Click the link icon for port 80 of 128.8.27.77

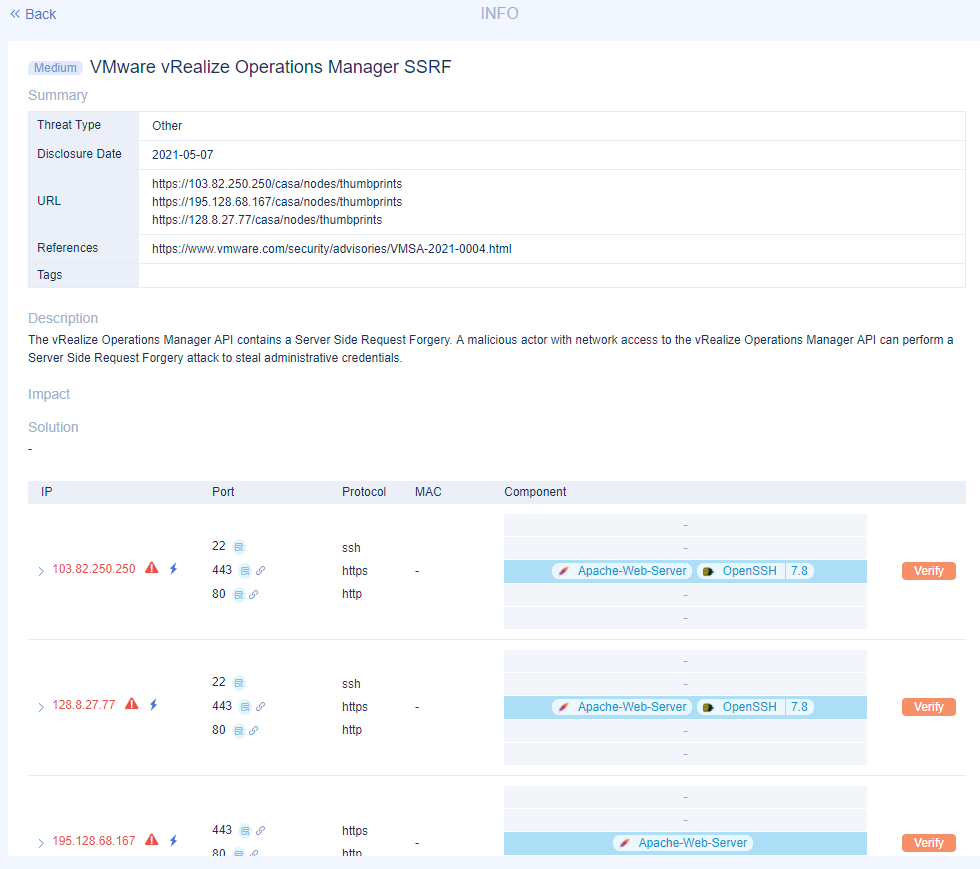pyautogui.click(x=254, y=730)
